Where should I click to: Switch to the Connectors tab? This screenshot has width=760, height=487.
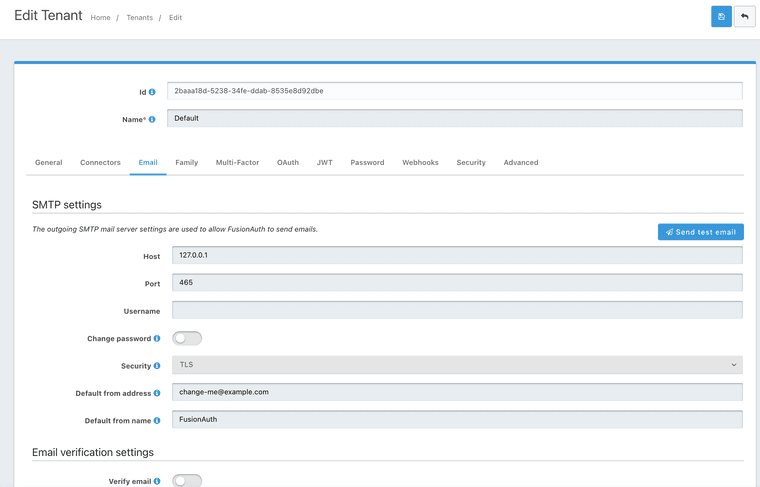point(100,162)
